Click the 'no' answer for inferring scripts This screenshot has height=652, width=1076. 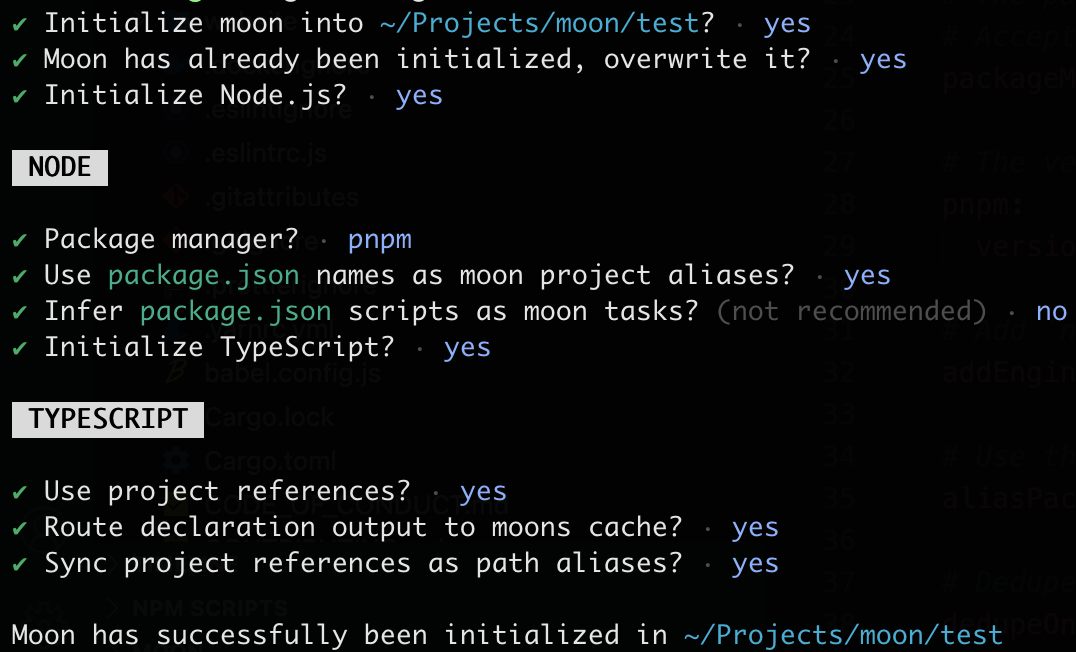coord(1051,312)
